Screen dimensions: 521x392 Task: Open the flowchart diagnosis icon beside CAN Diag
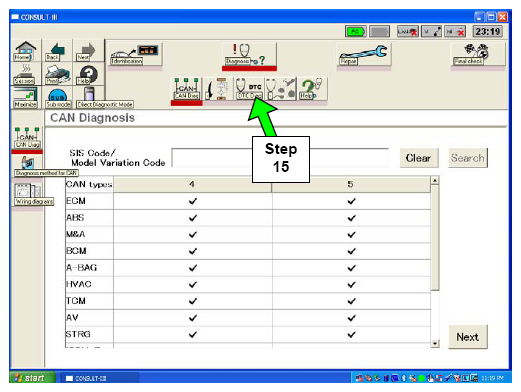tap(218, 89)
